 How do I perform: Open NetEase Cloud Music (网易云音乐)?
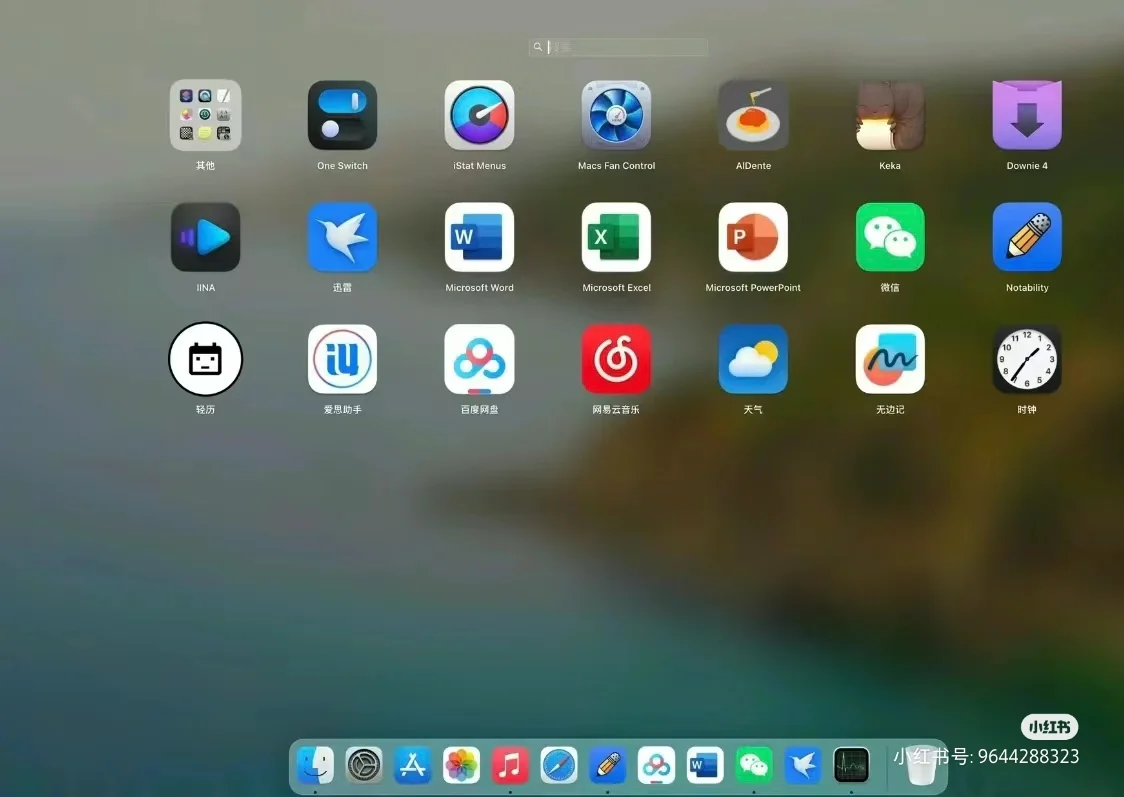click(616, 359)
